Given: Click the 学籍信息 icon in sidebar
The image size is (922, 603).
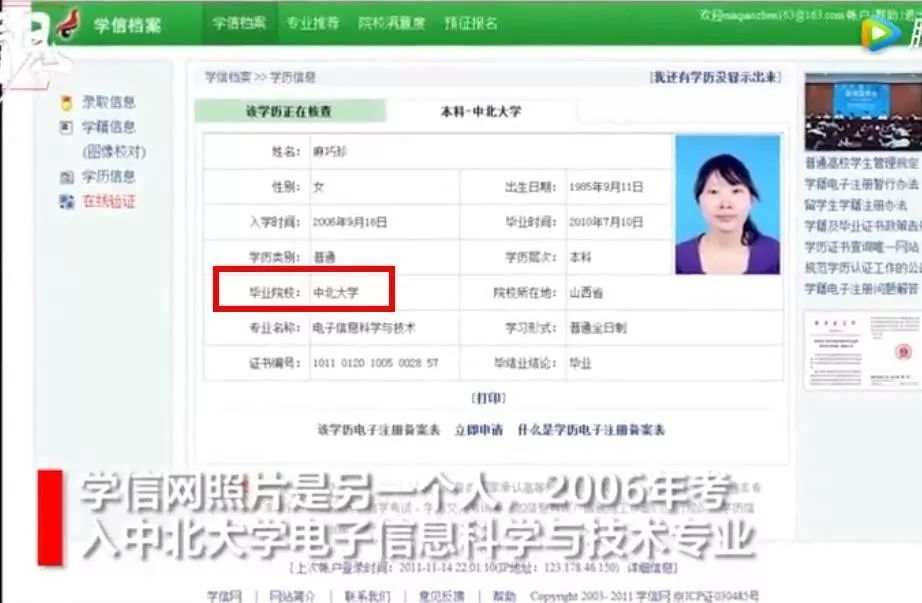Looking at the screenshot, I should point(67,127).
